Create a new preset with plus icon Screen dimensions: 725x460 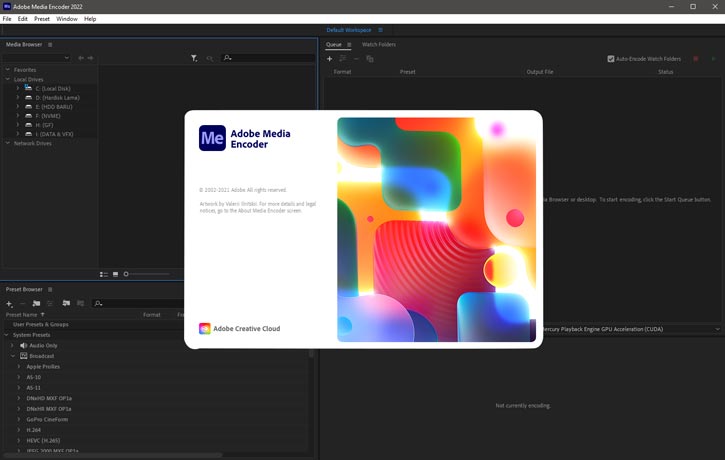(9, 304)
